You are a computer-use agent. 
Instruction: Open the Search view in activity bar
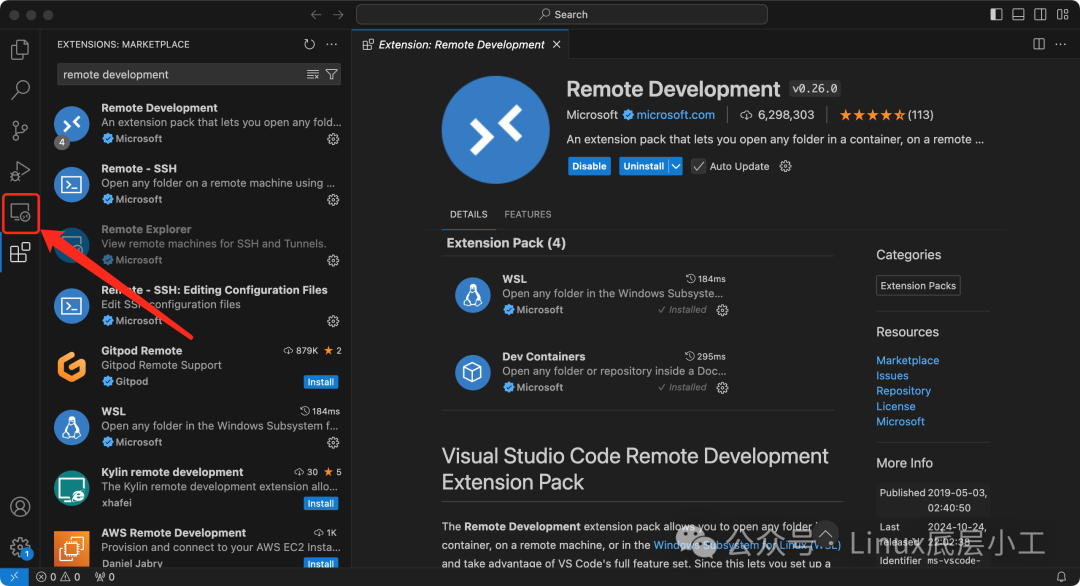(x=20, y=90)
